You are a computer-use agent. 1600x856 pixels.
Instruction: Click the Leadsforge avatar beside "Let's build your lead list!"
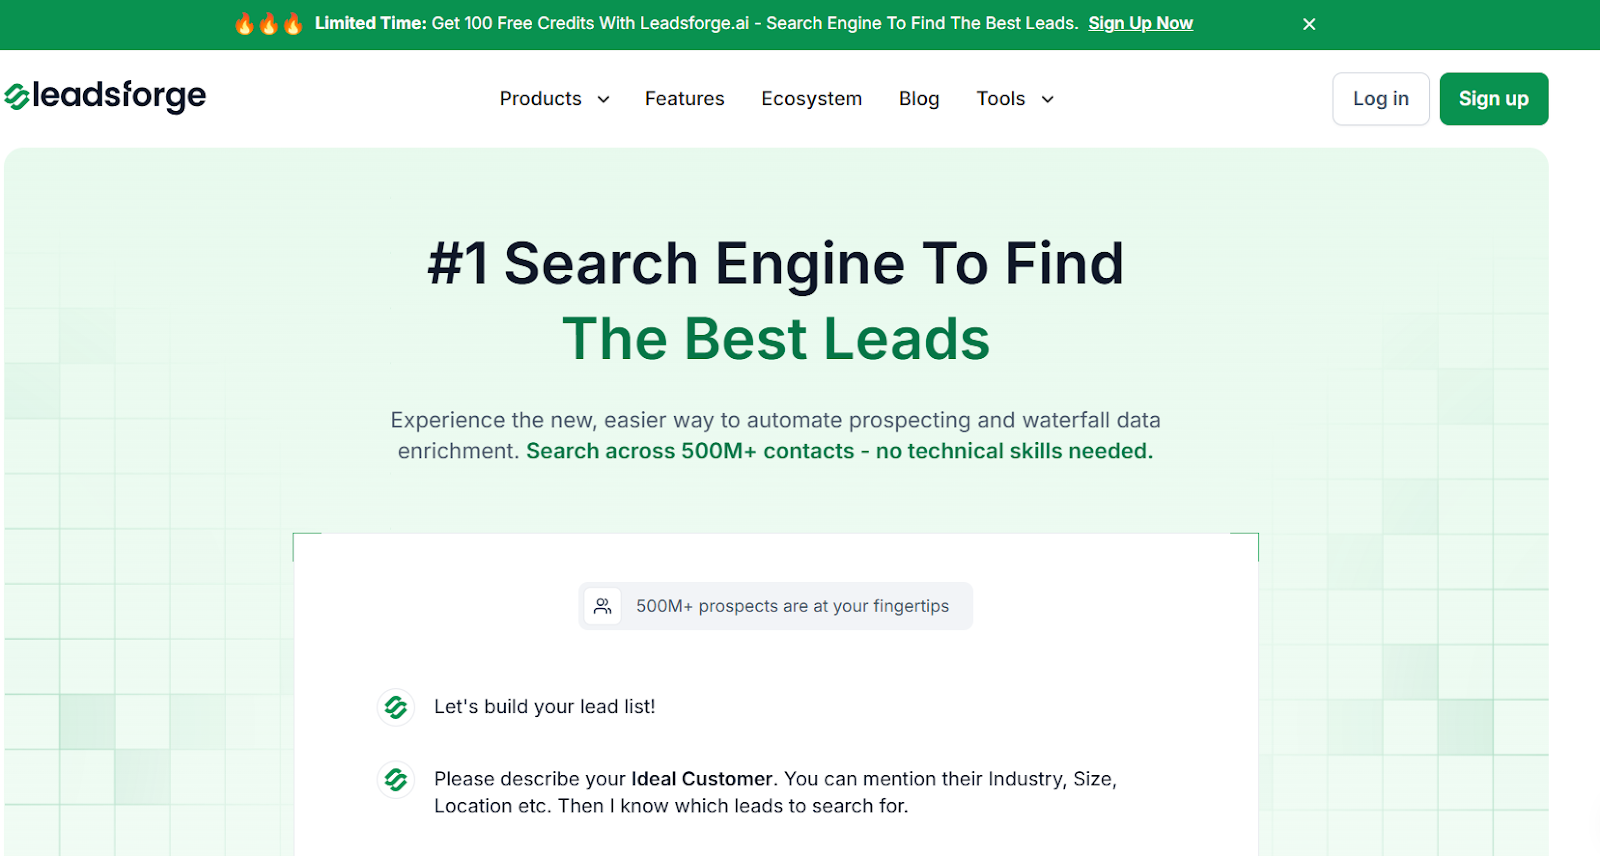click(395, 706)
